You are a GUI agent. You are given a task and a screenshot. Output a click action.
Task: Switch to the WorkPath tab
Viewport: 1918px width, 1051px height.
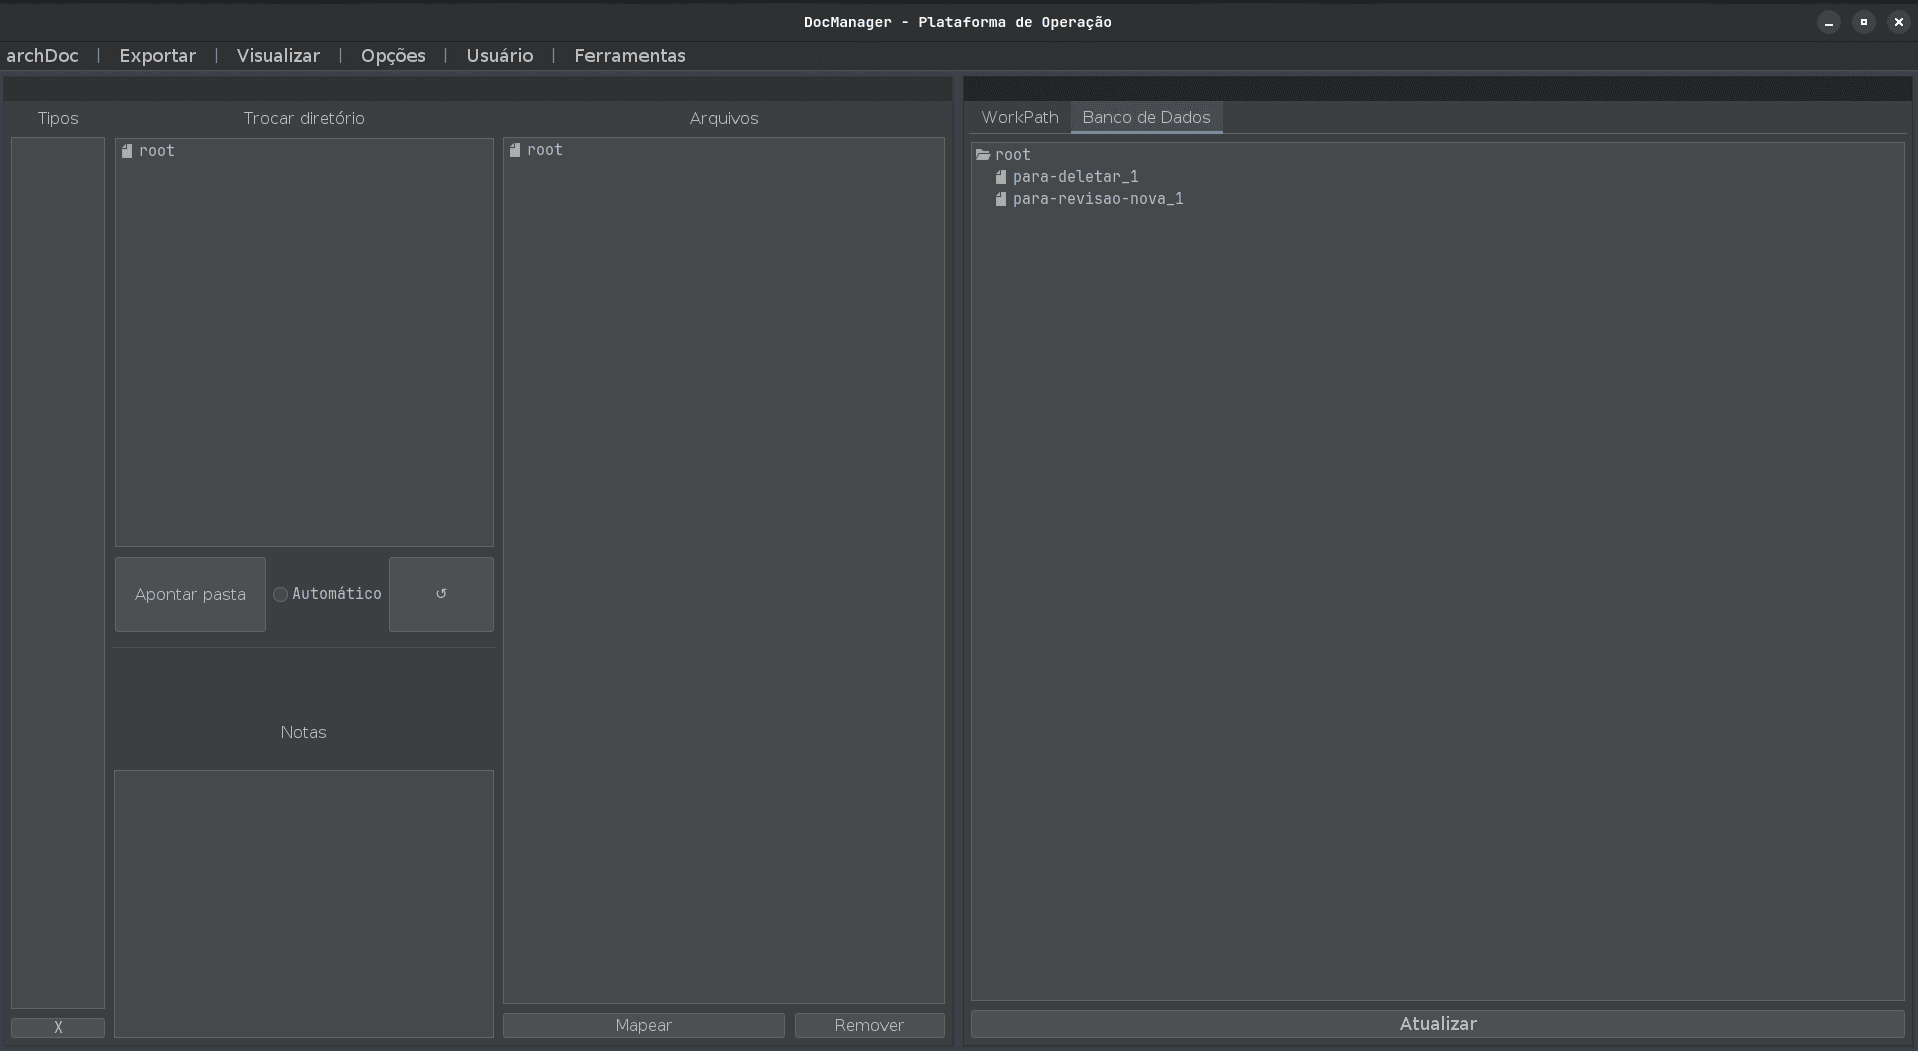pos(1019,117)
